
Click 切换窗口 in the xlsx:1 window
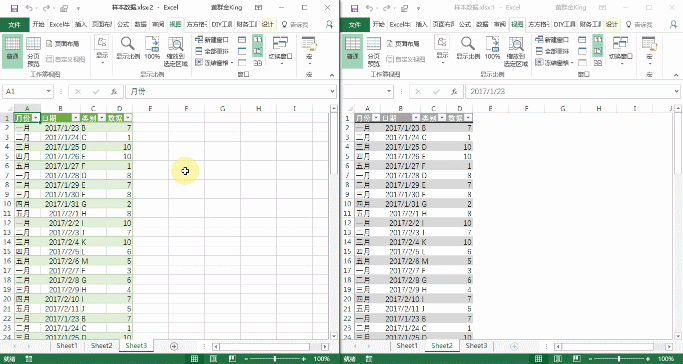tap(620, 49)
